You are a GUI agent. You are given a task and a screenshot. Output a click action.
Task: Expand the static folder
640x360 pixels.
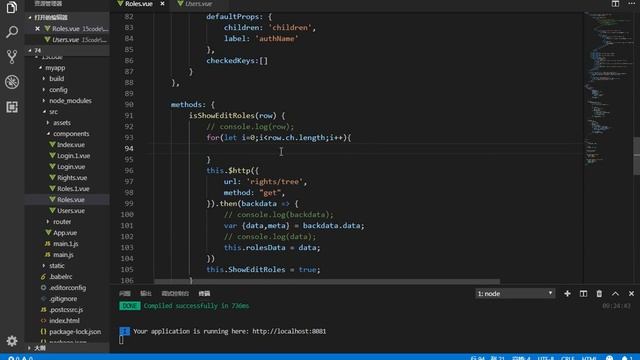click(x=44, y=266)
